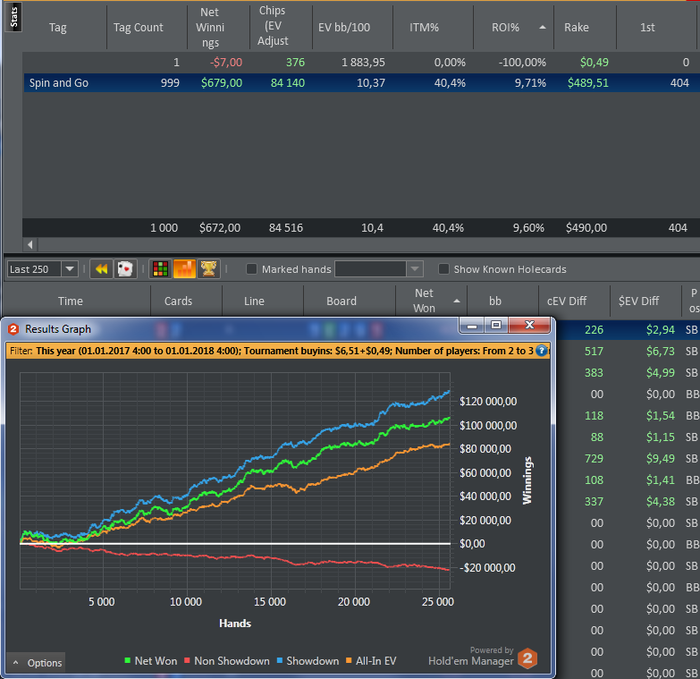Sort hands by Net Won column
The image size is (700, 679).
coord(424,300)
